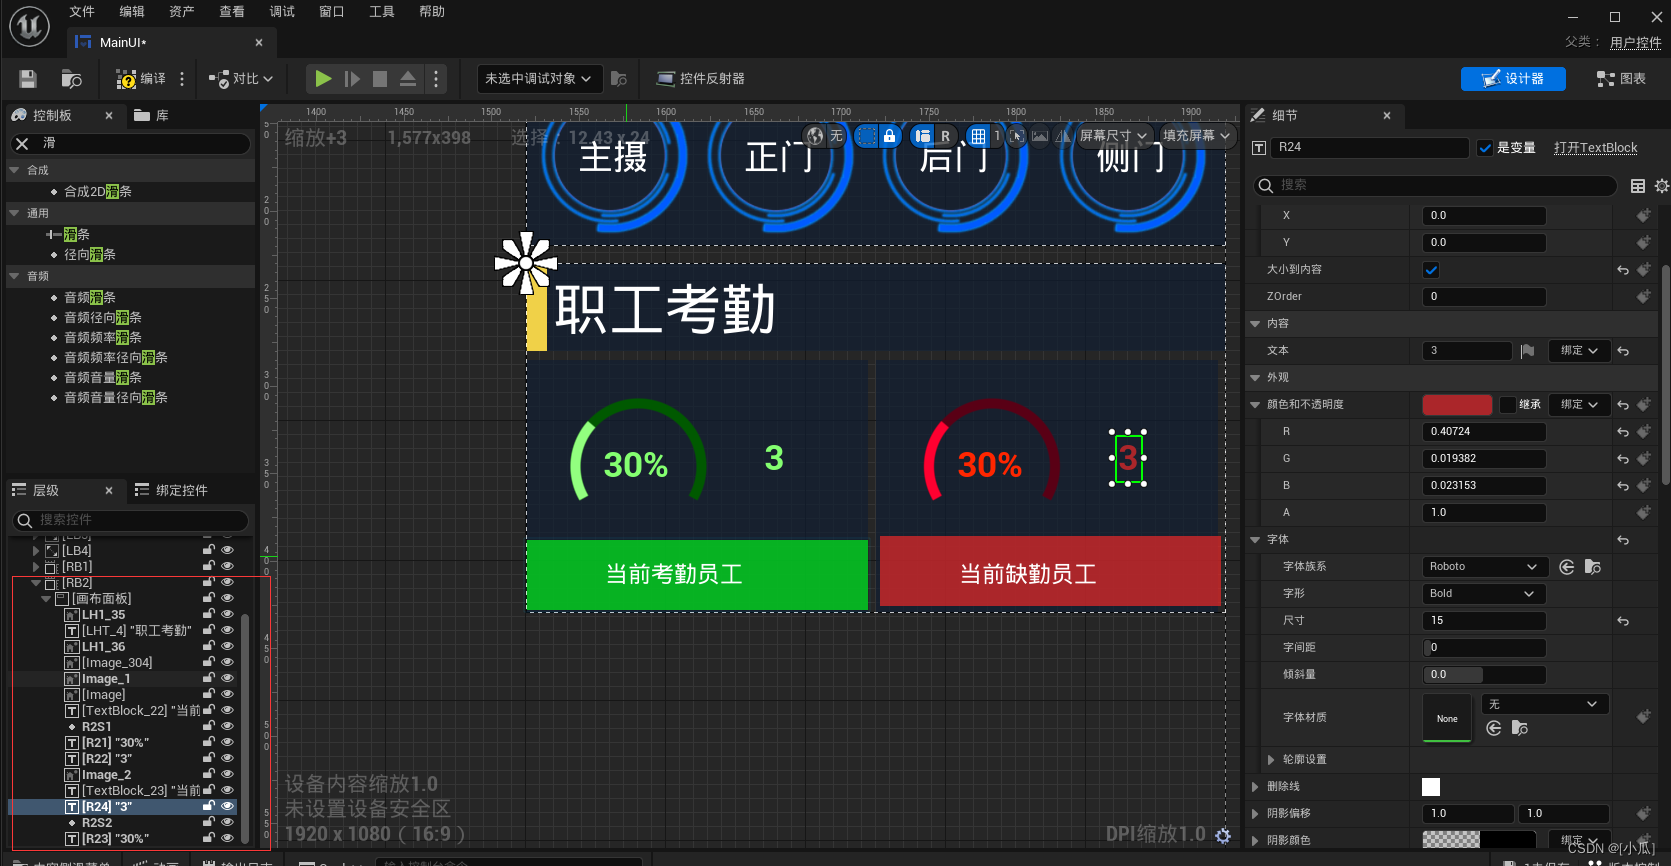The image size is (1671, 866).
Task: Toggle visibility of Image_1 widget
Action: coord(228,678)
